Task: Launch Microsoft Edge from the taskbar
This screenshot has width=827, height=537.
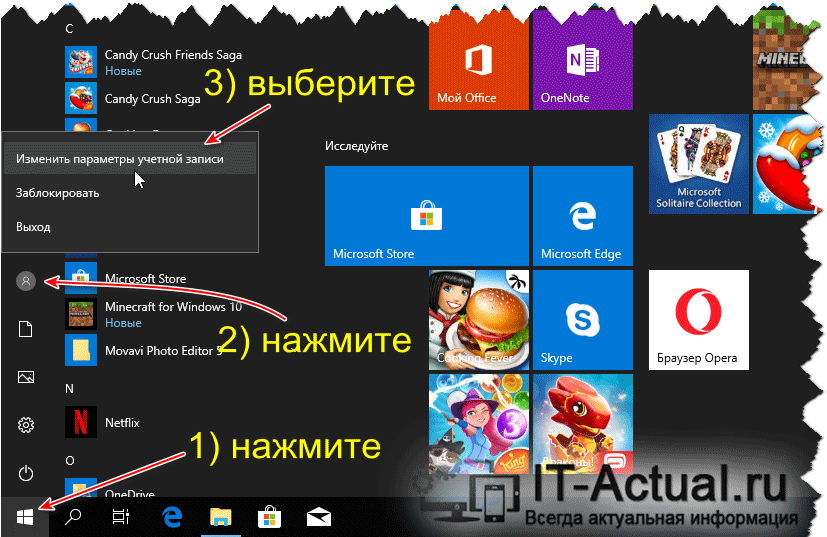Action: tap(172, 517)
